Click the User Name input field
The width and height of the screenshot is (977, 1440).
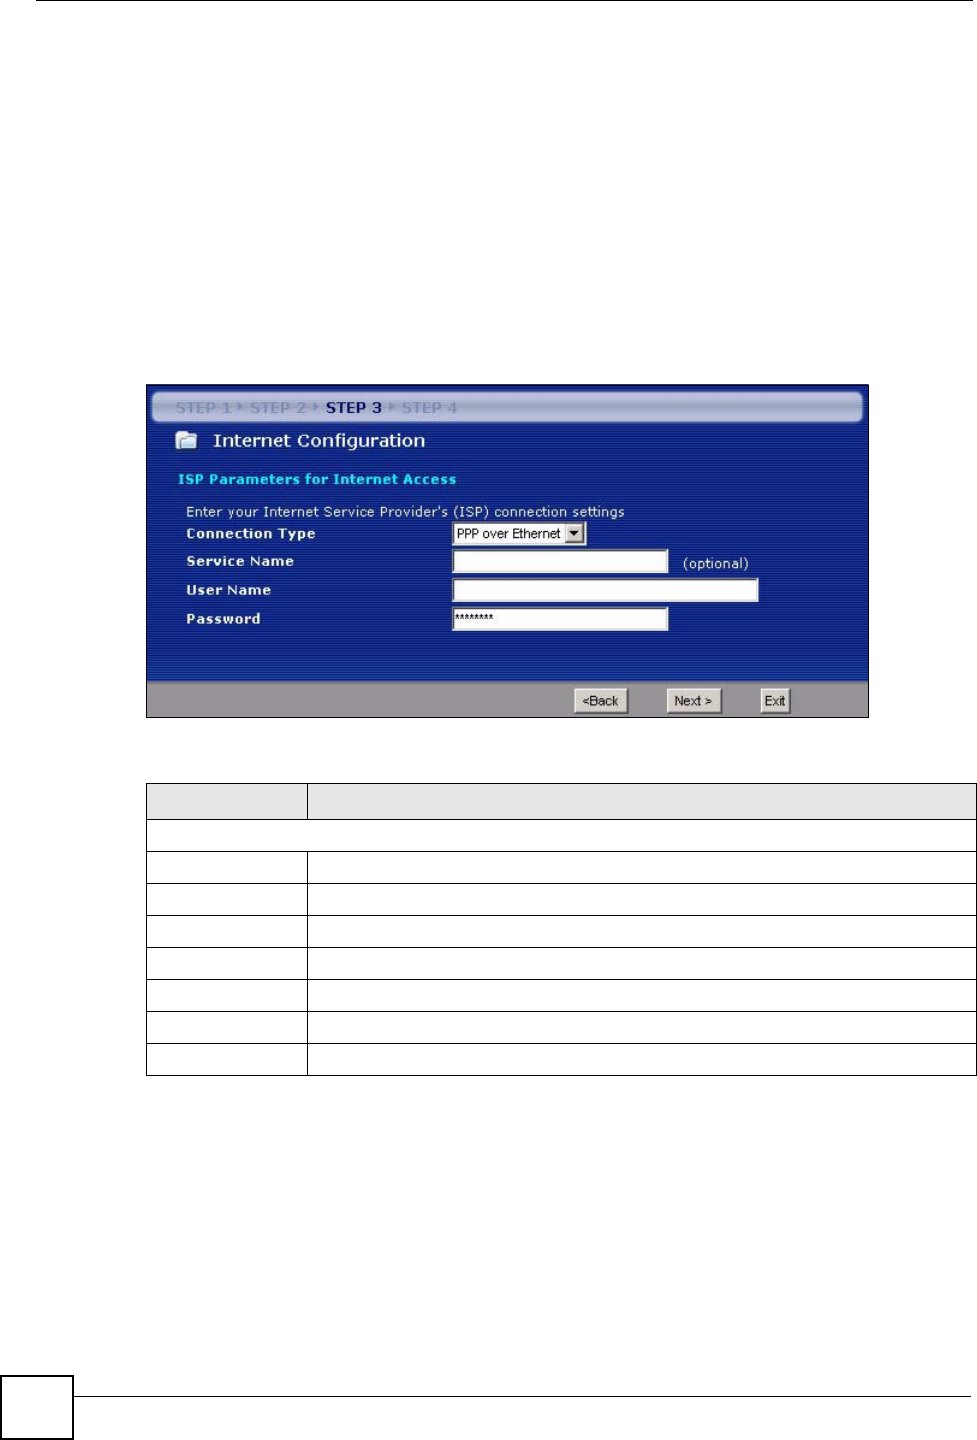click(x=605, y=590)
